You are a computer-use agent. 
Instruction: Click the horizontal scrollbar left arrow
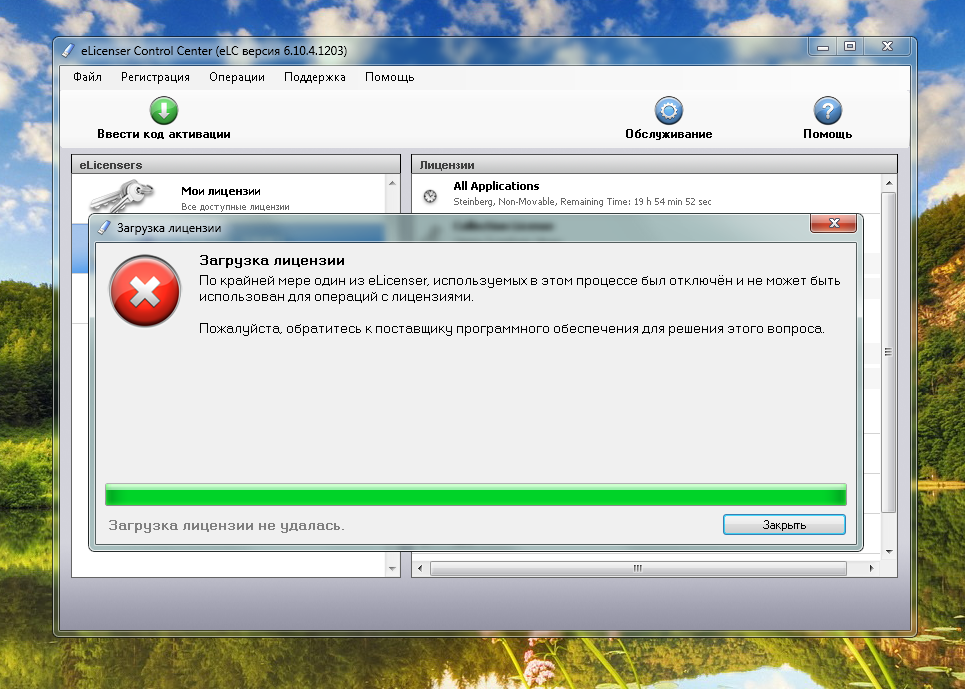coord(420,568)
